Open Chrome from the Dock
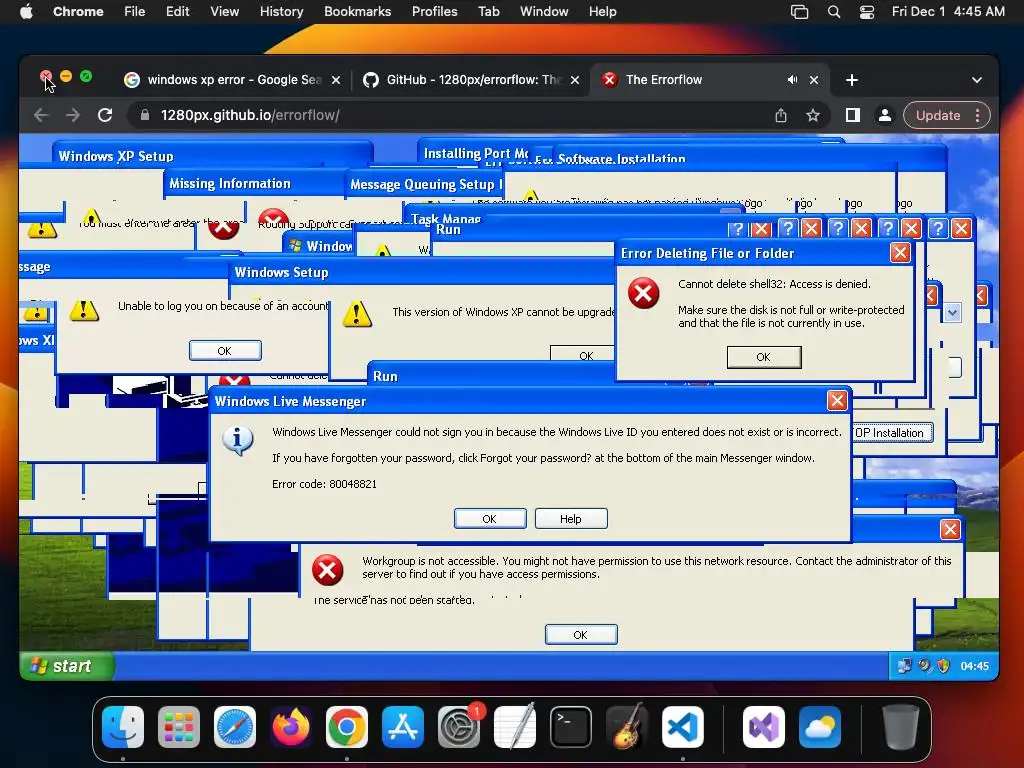The height and width of the screenshot is (768, 1024). tap(347, 727)
